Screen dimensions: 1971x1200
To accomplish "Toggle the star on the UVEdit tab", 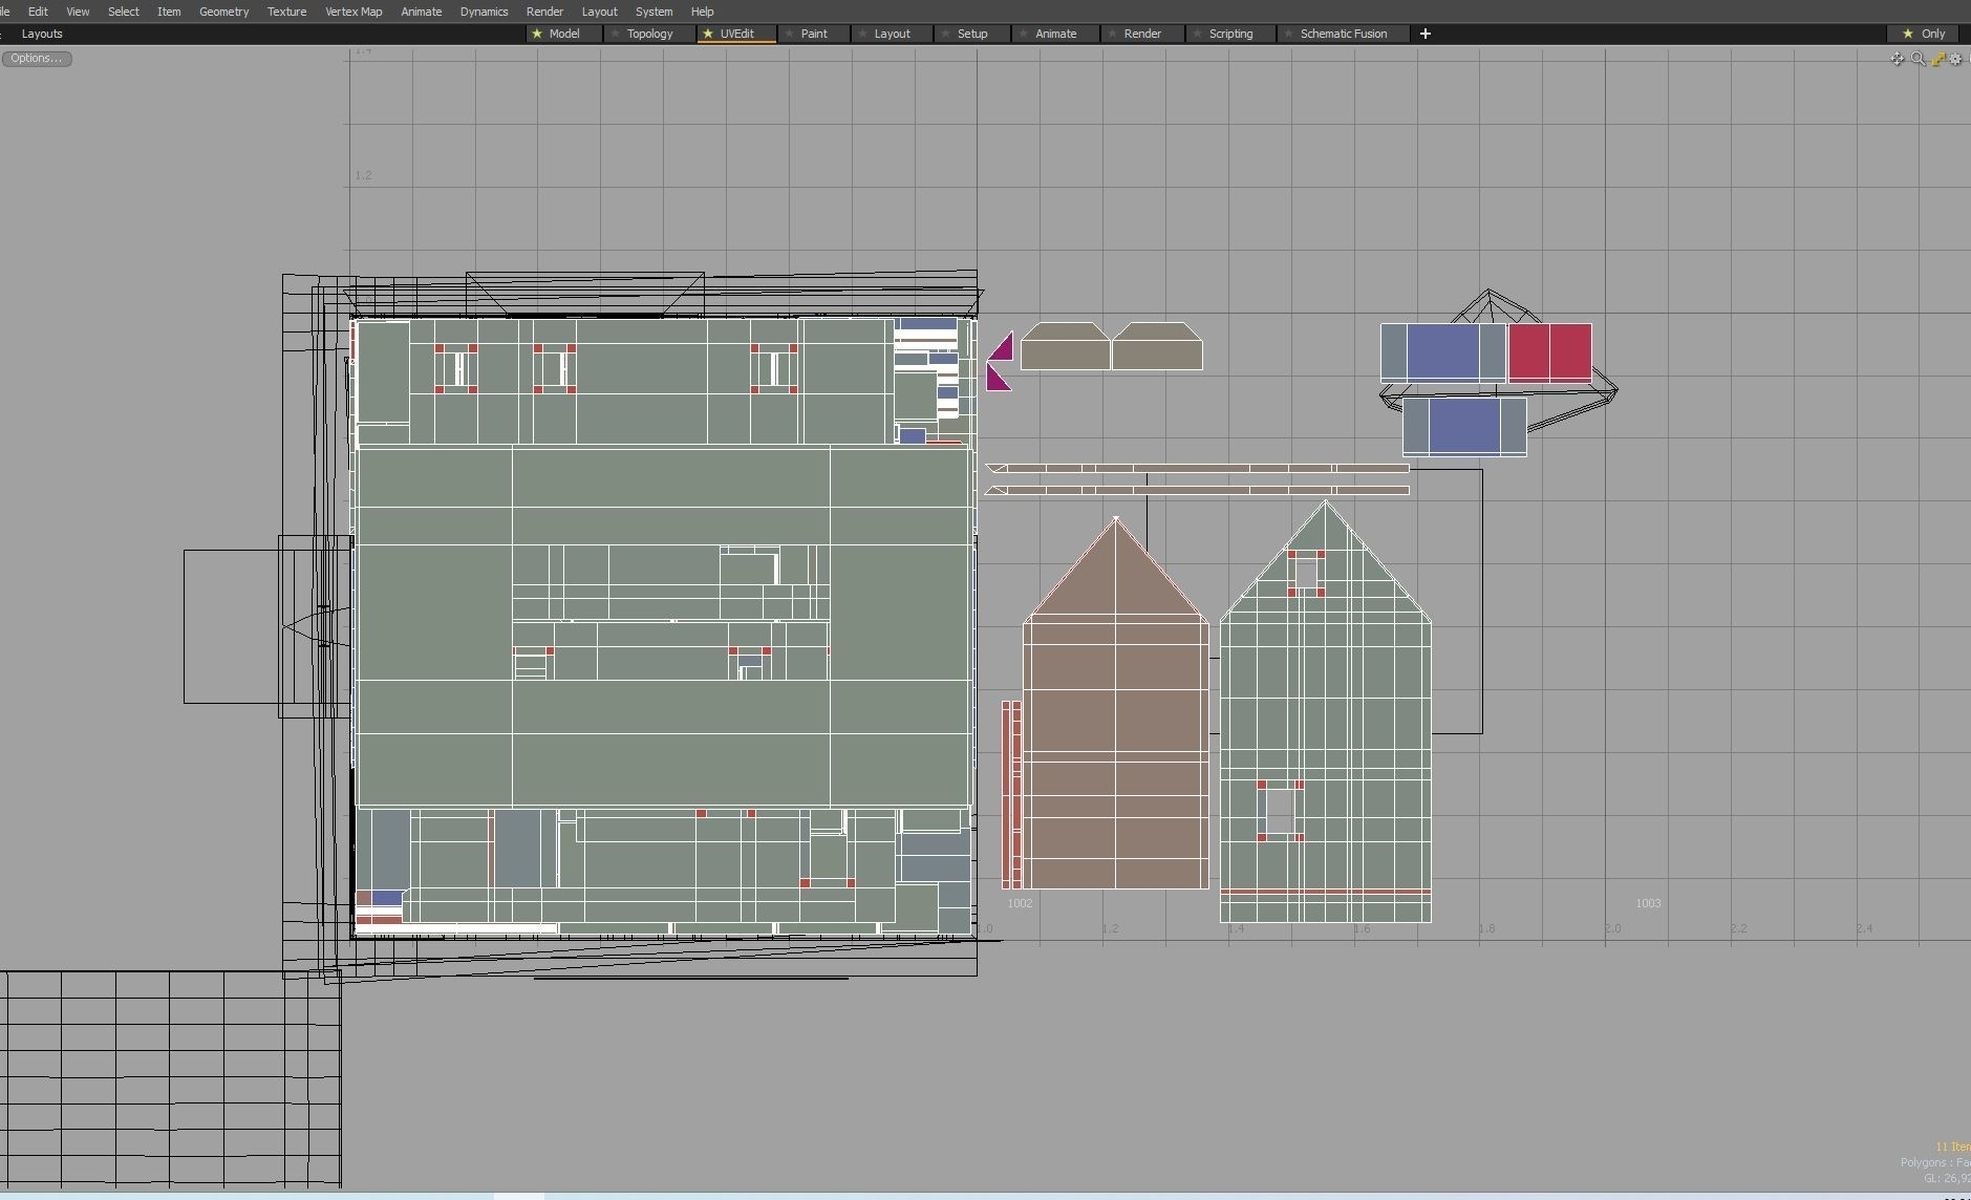I will coord(708,33).
